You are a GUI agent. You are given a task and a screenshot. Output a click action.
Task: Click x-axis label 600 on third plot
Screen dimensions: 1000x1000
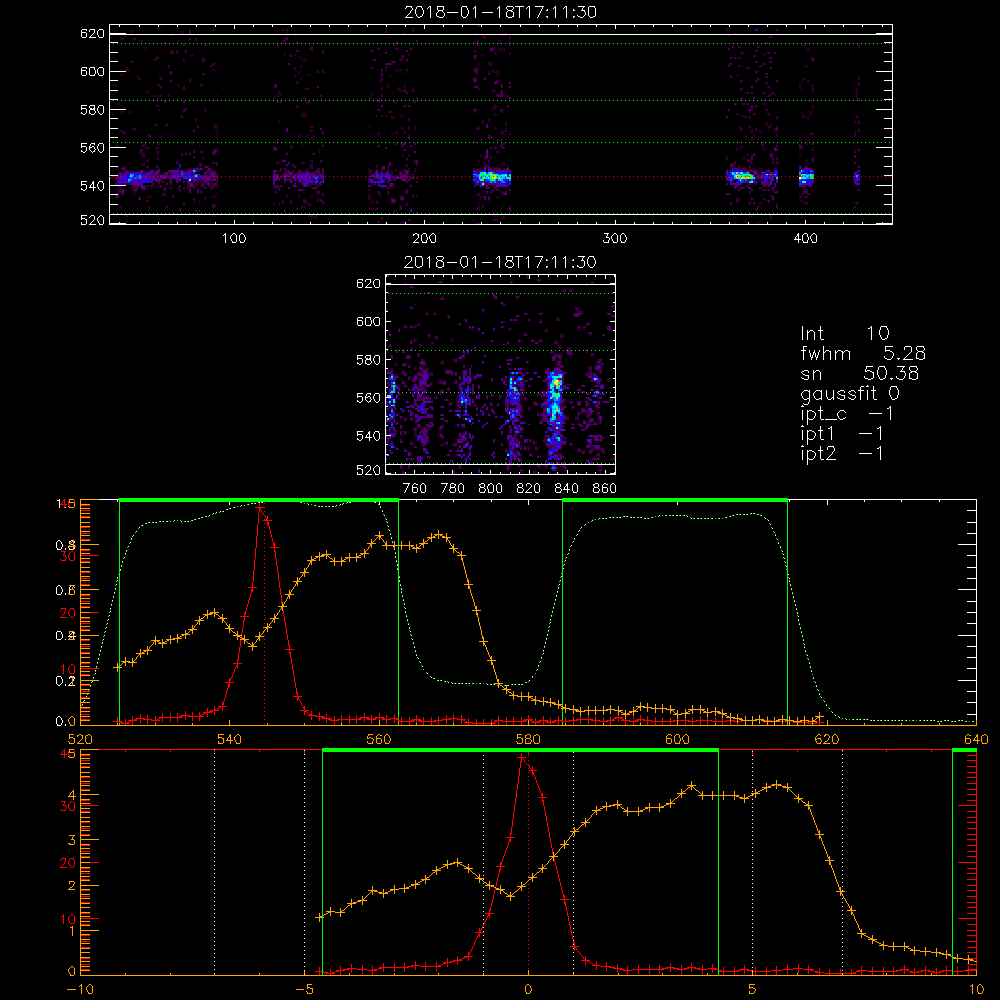point(677,740)
